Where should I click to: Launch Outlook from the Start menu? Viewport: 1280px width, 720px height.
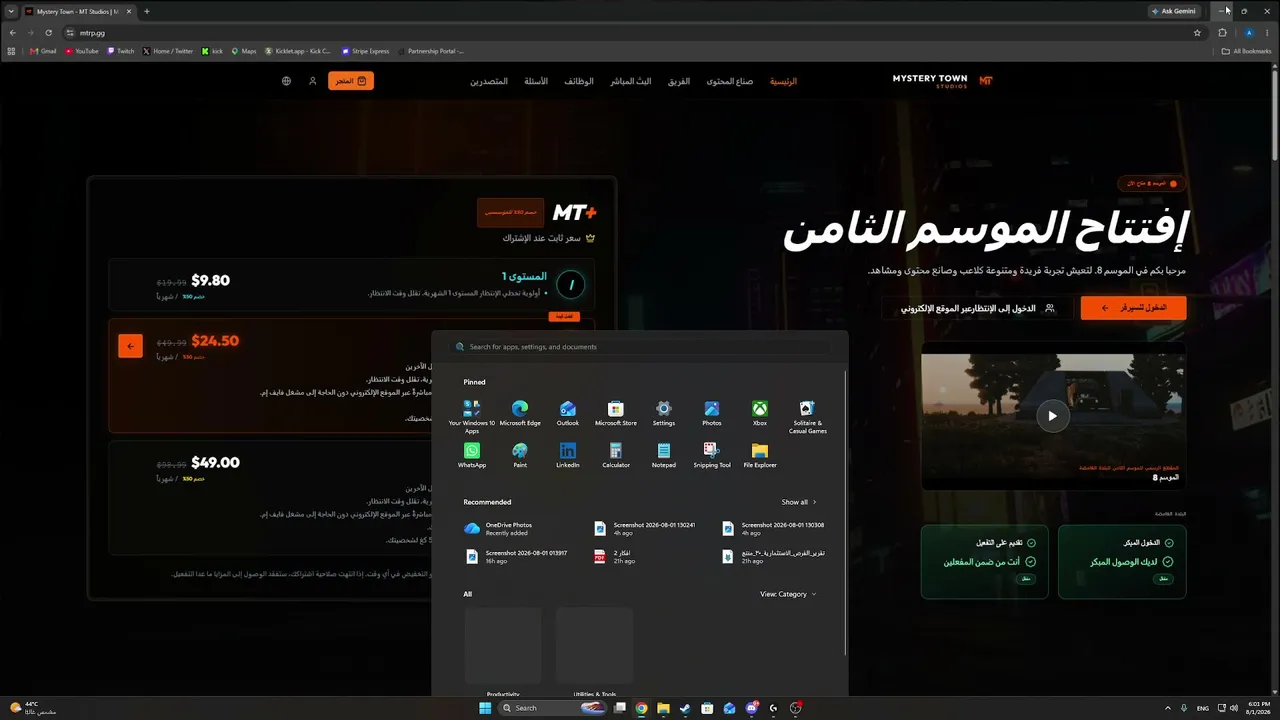coord(568,414)
